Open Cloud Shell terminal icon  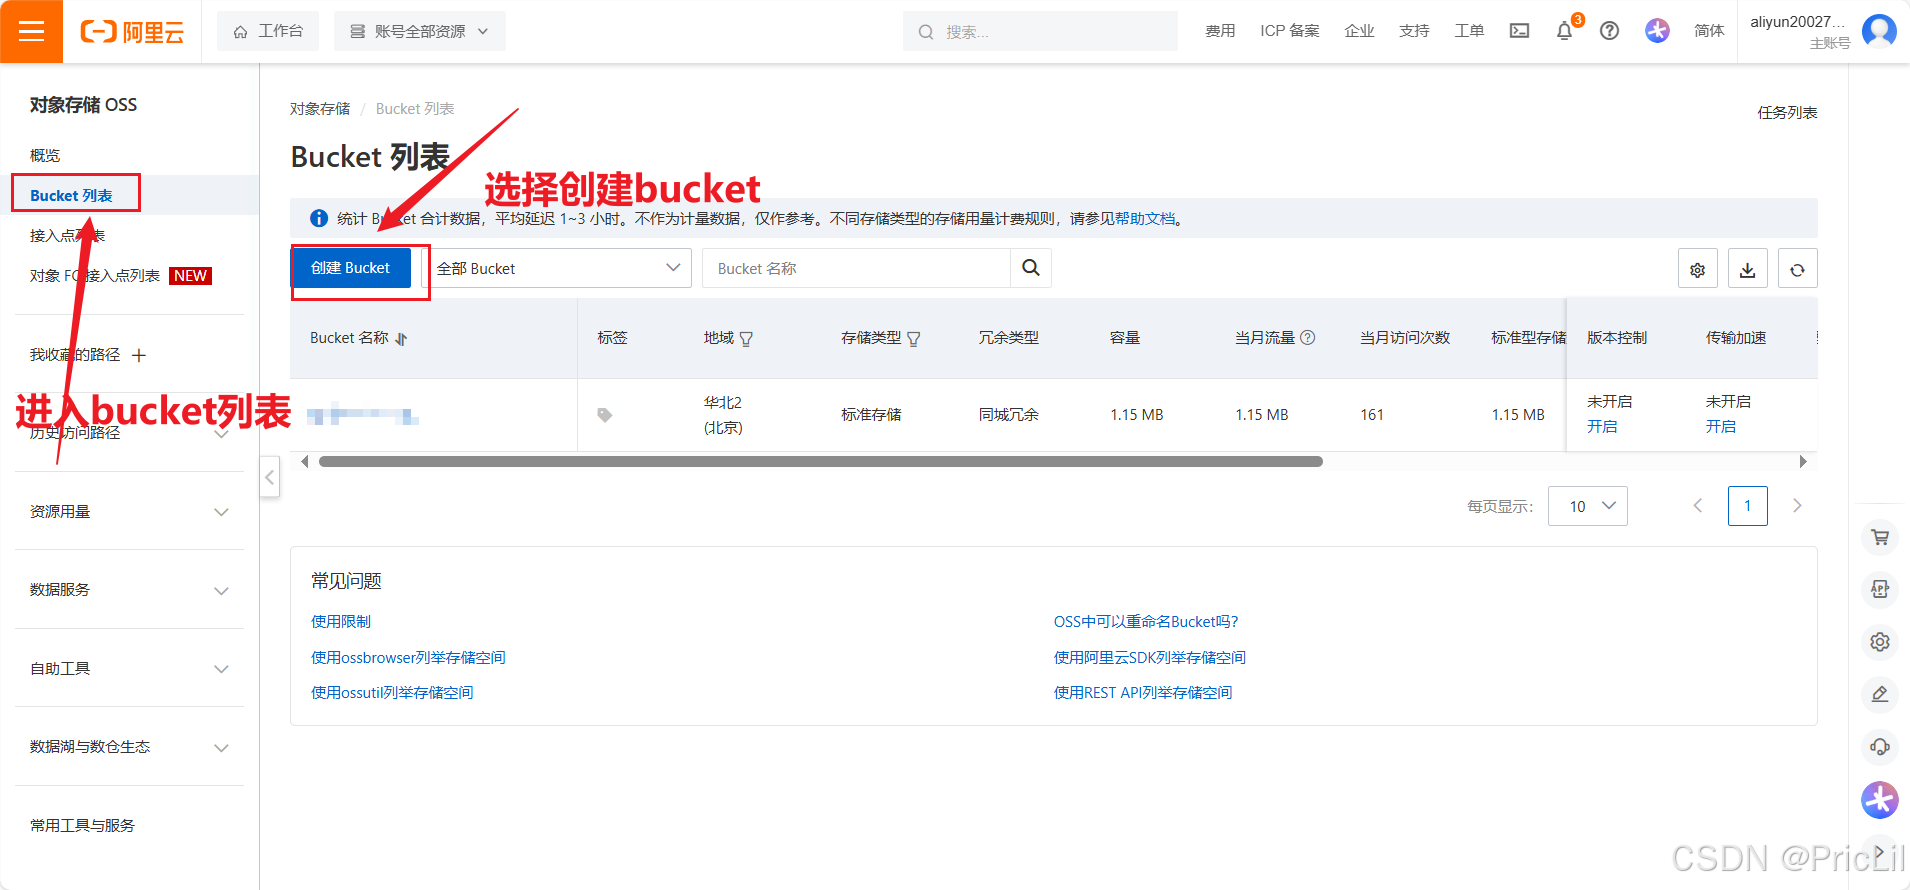1519,31
